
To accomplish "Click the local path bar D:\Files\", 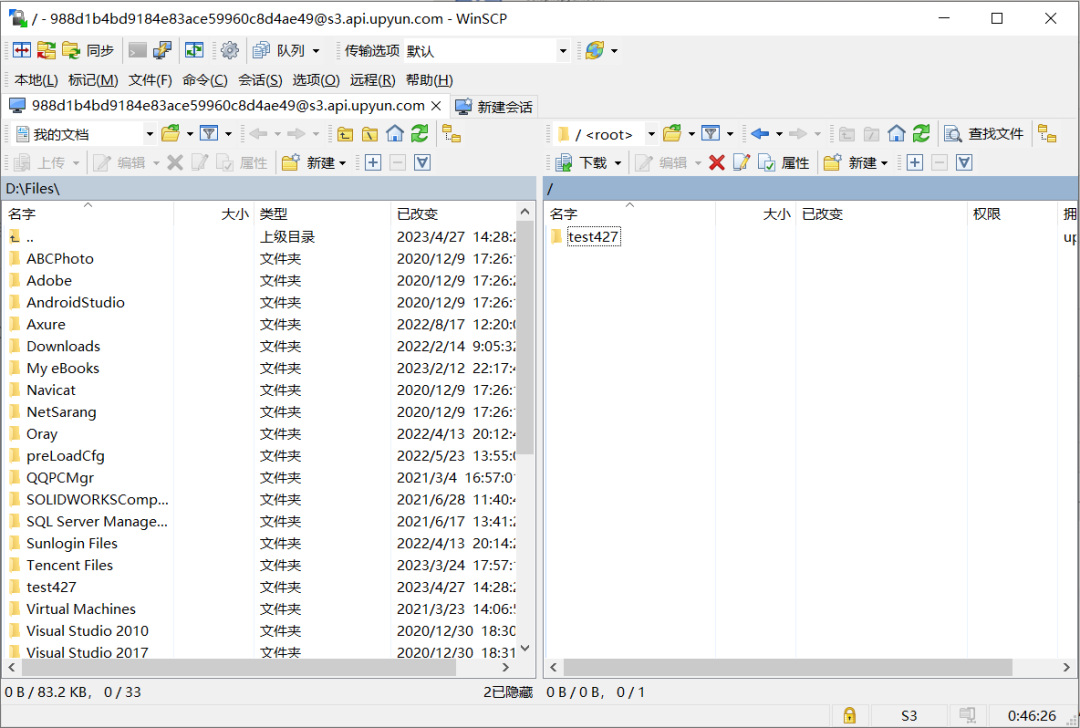I will coord(269,188).
